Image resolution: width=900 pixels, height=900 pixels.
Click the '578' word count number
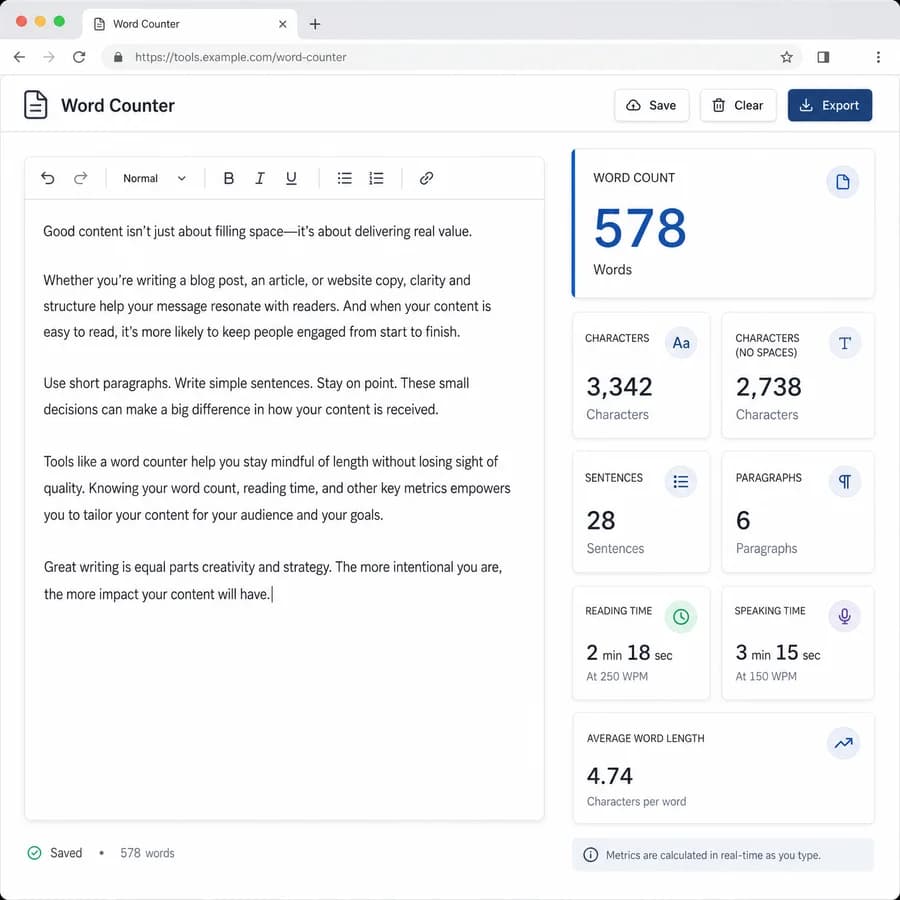639,228
